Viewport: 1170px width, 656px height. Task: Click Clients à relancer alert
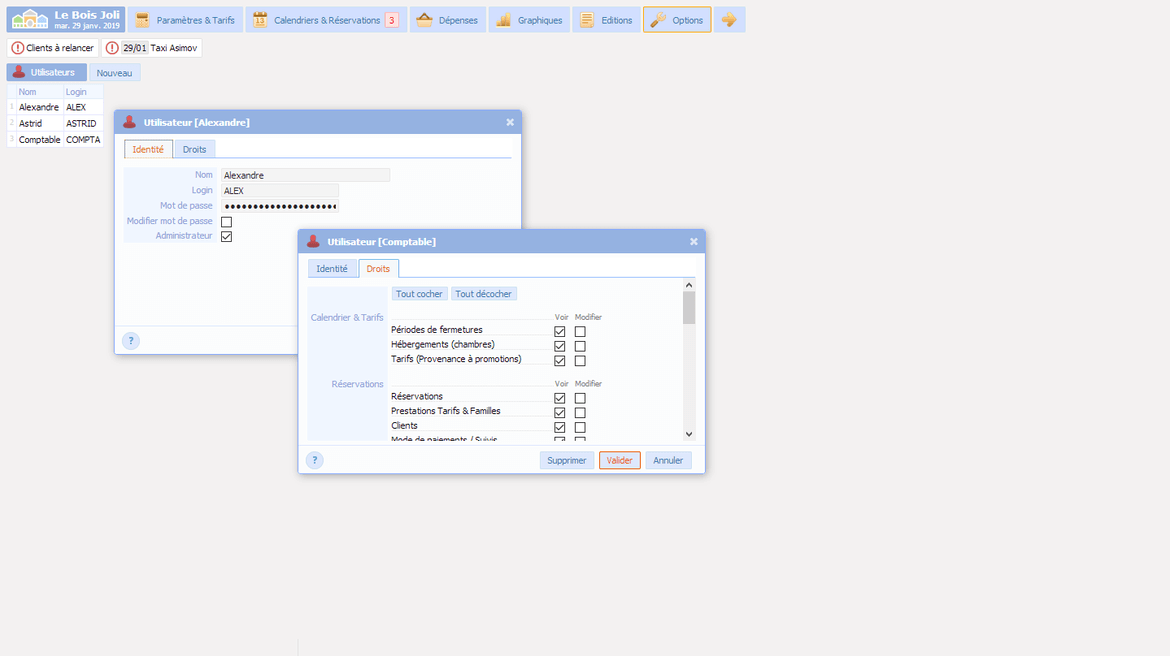click(x=53, y=48)
